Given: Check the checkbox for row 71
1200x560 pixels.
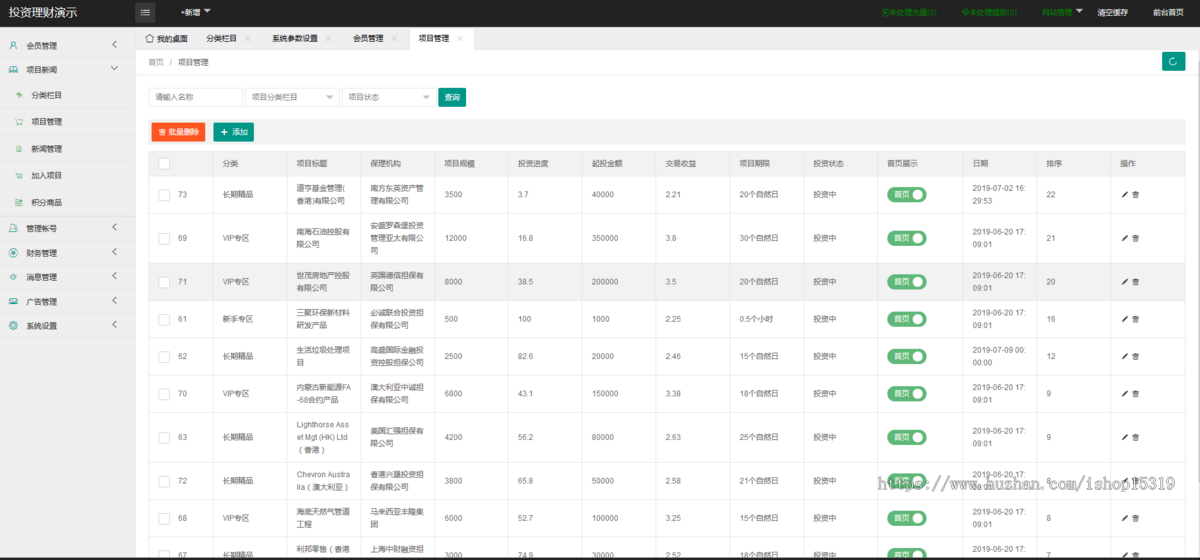Looking at the screenshot, I should tap(164, 282).
